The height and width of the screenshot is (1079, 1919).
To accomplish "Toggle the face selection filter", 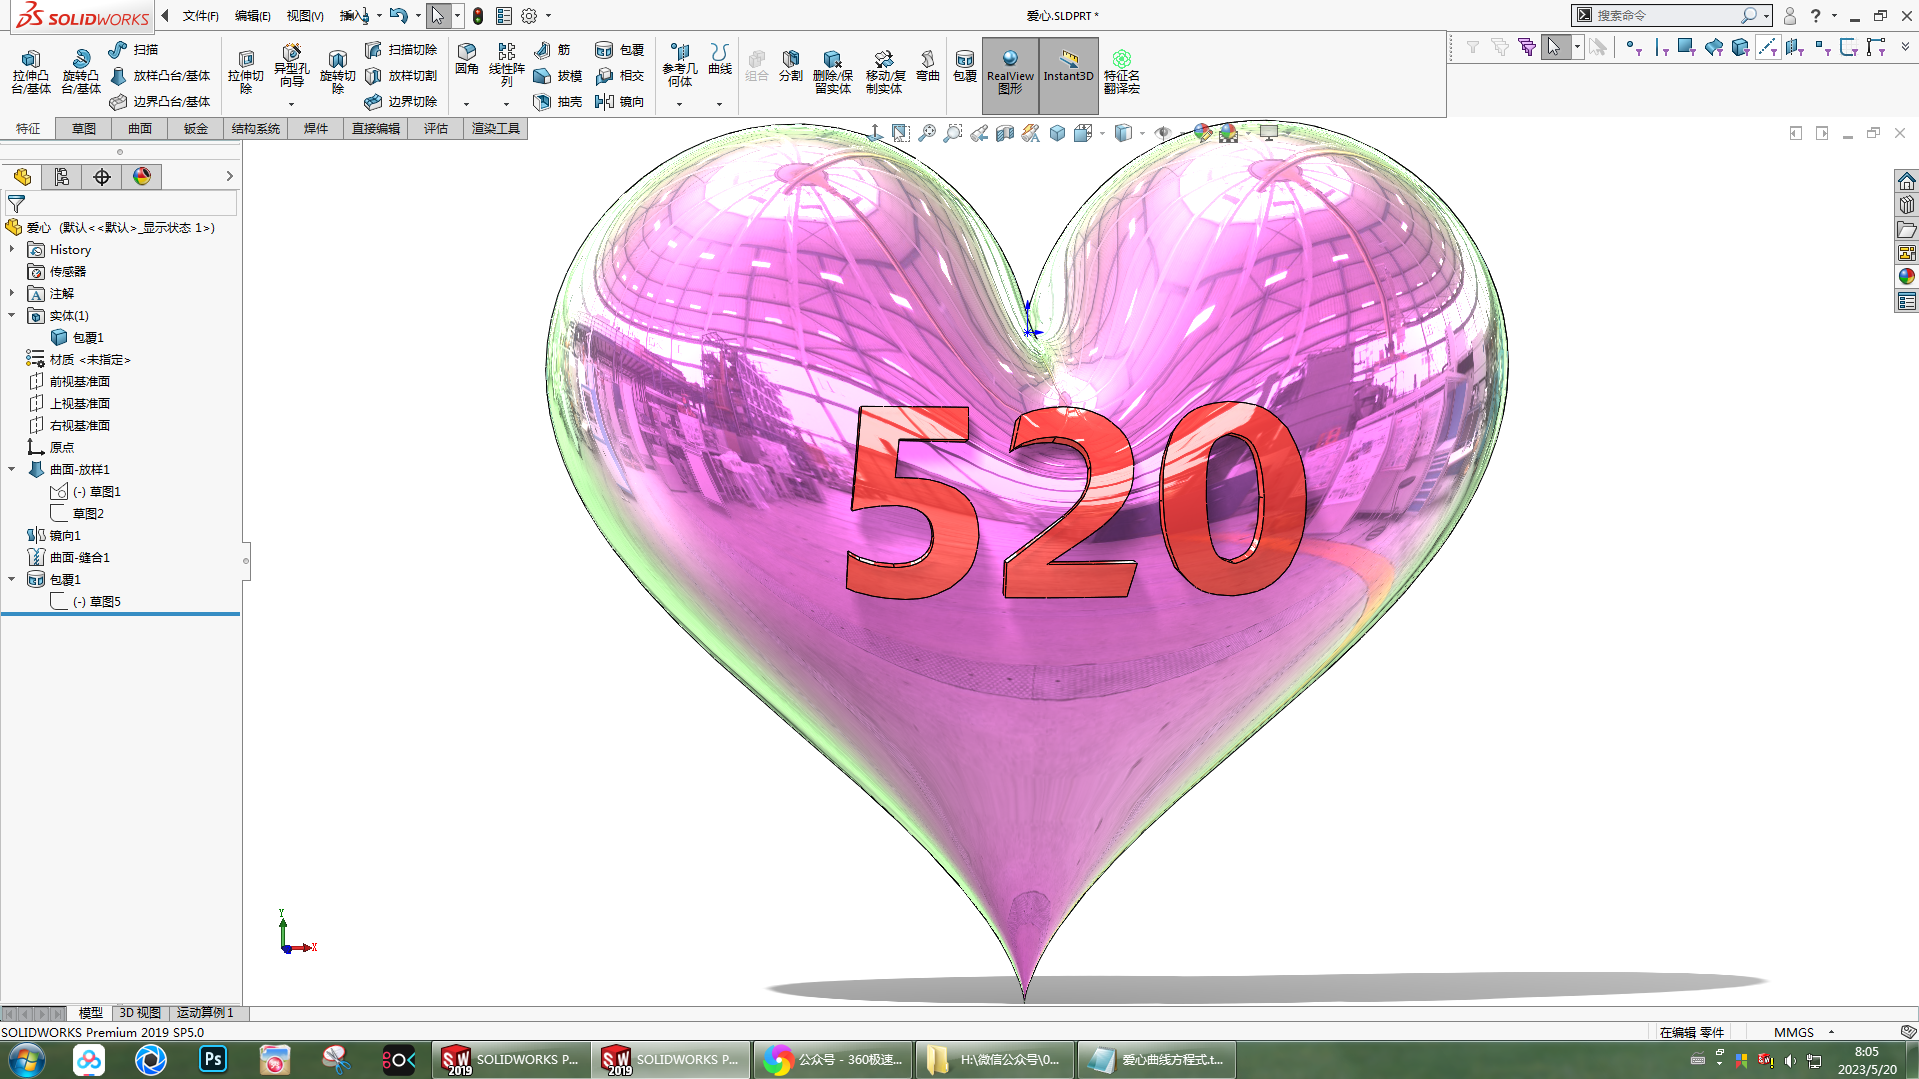I will point(1687,47).
